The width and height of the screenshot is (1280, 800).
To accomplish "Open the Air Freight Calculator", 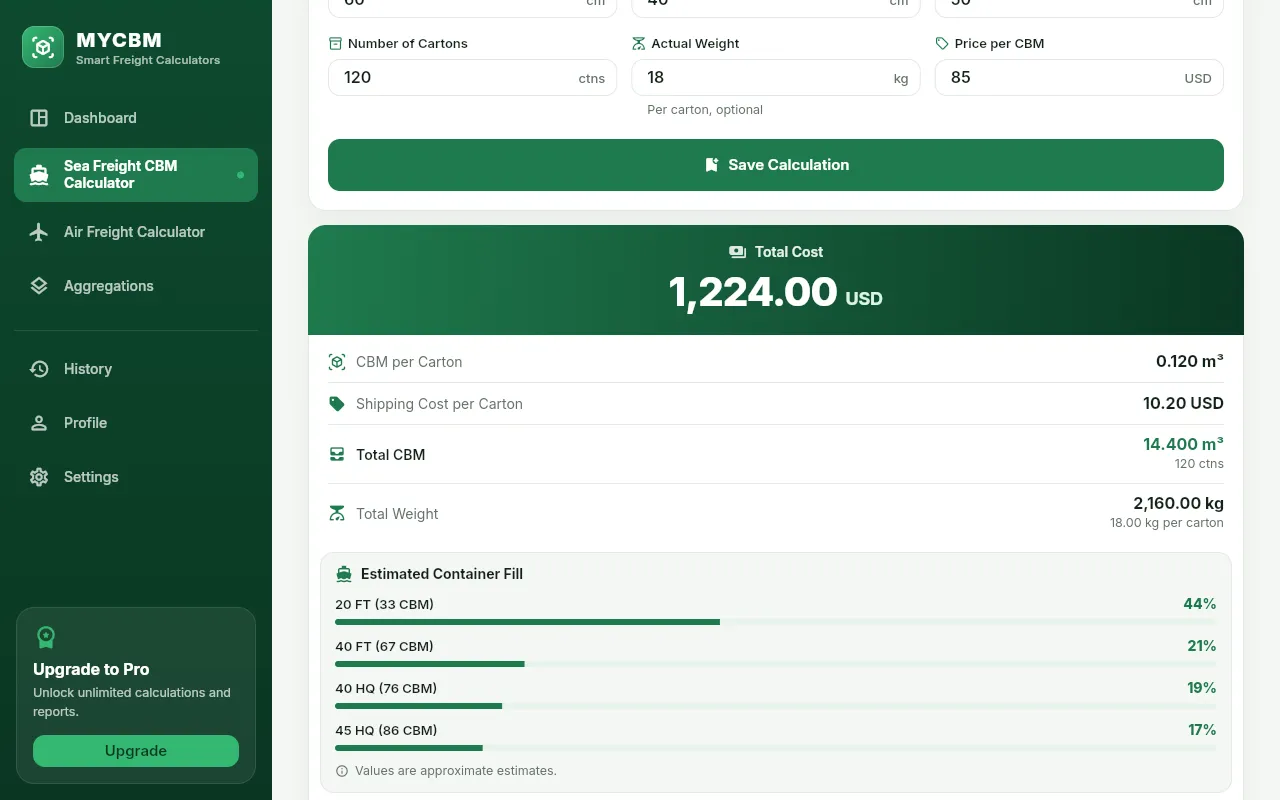I will coord(136,232).
